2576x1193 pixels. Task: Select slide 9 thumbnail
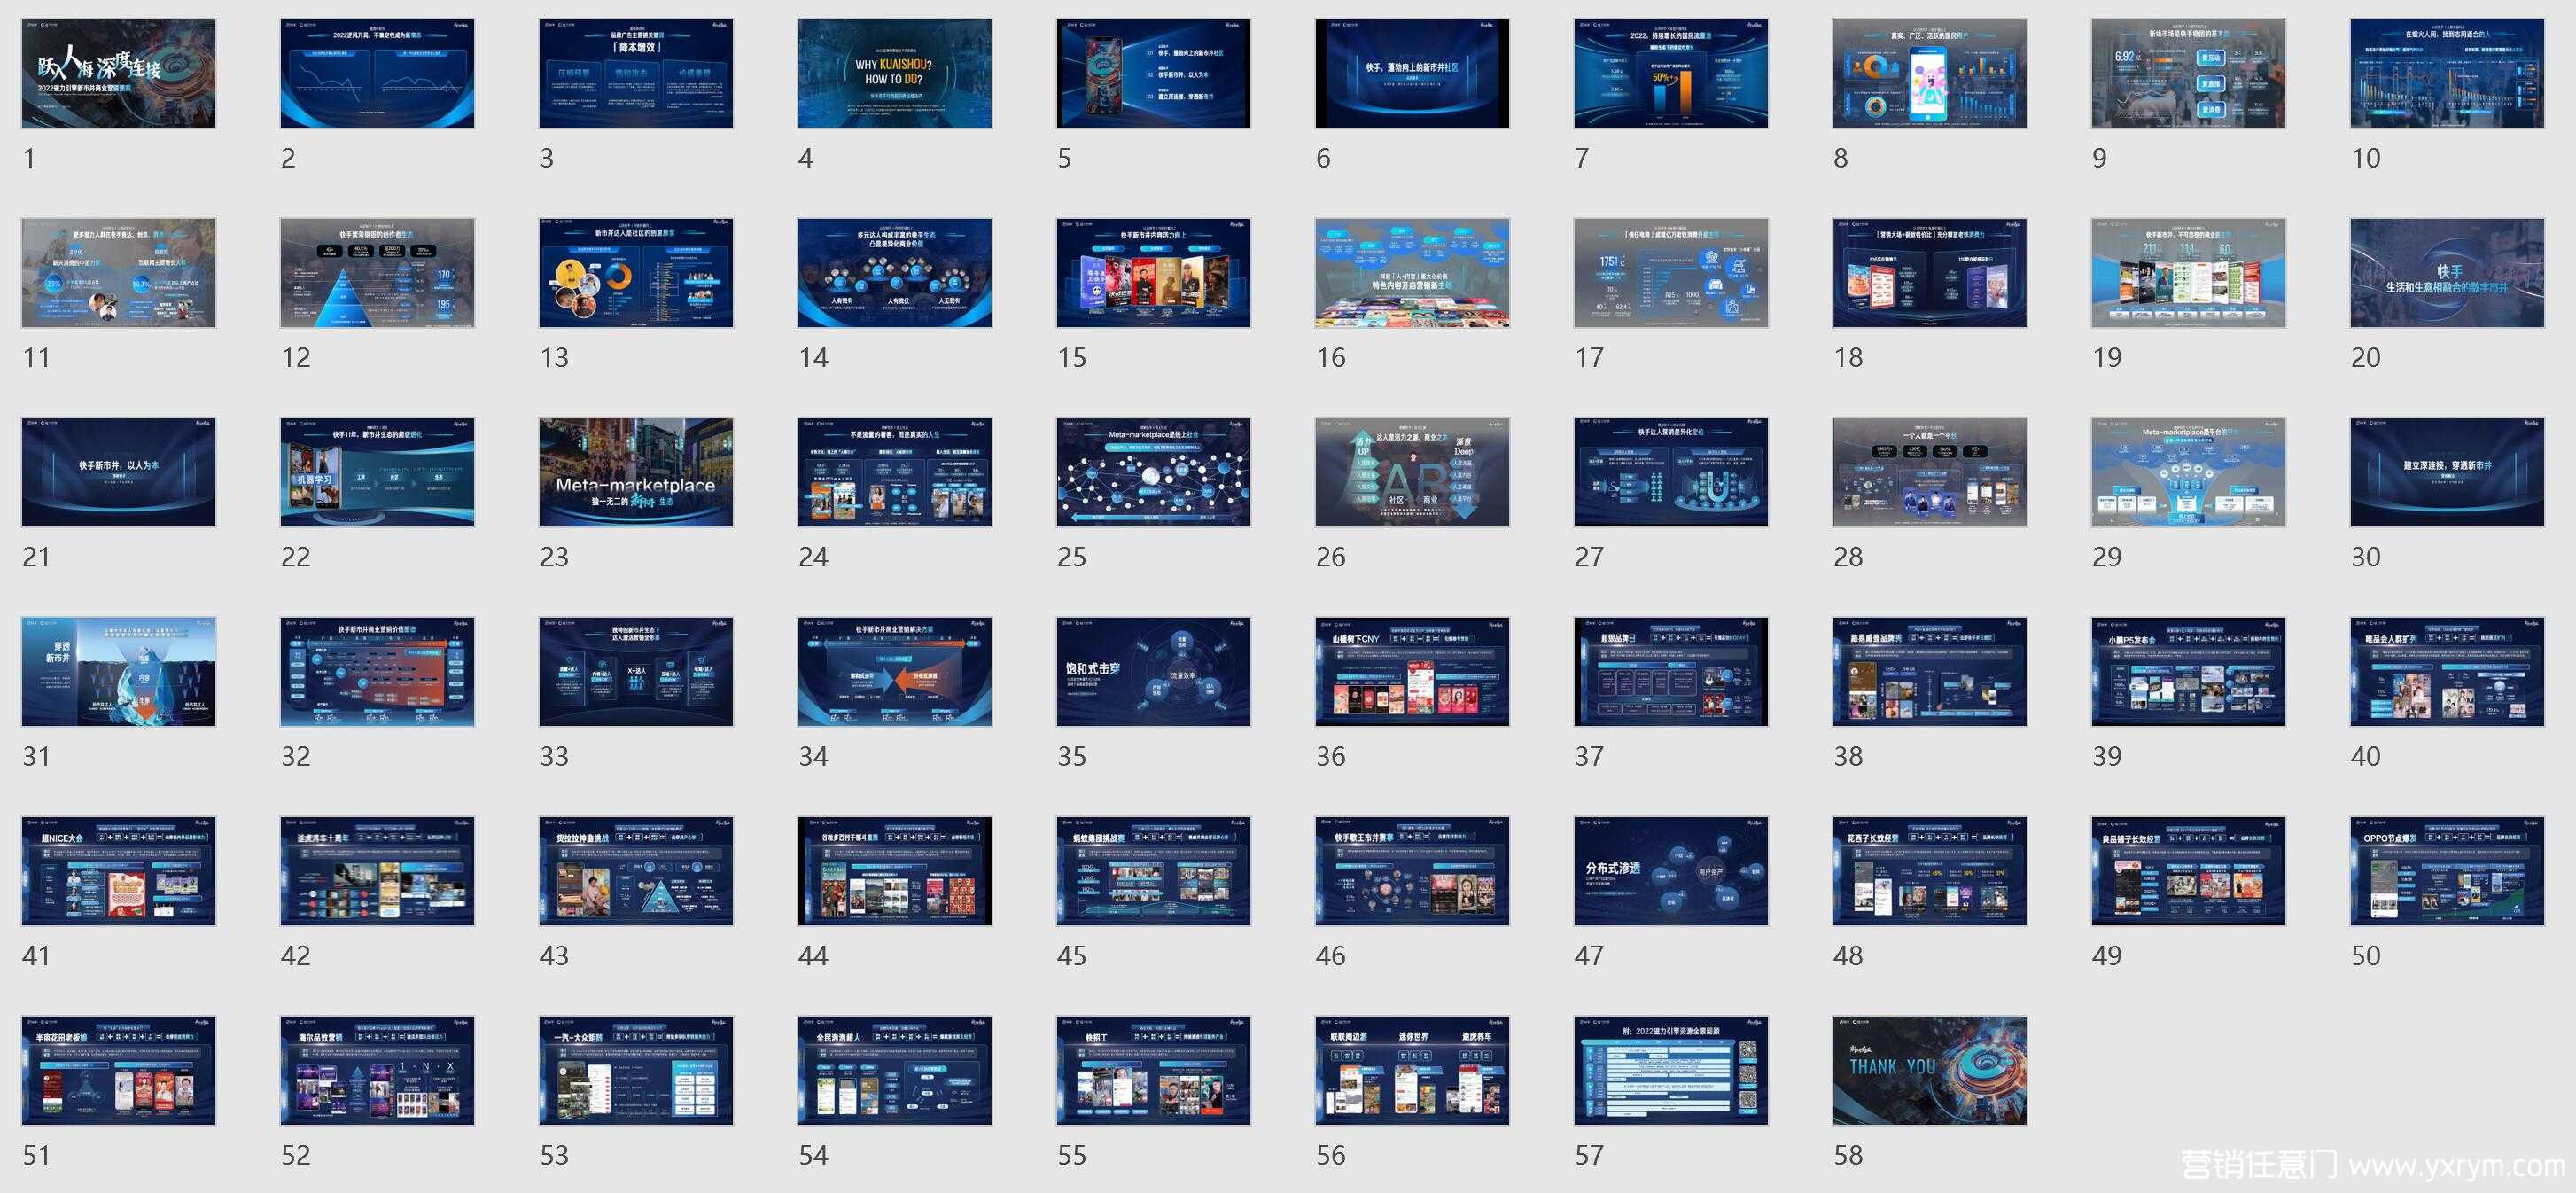click(2188, 73)
